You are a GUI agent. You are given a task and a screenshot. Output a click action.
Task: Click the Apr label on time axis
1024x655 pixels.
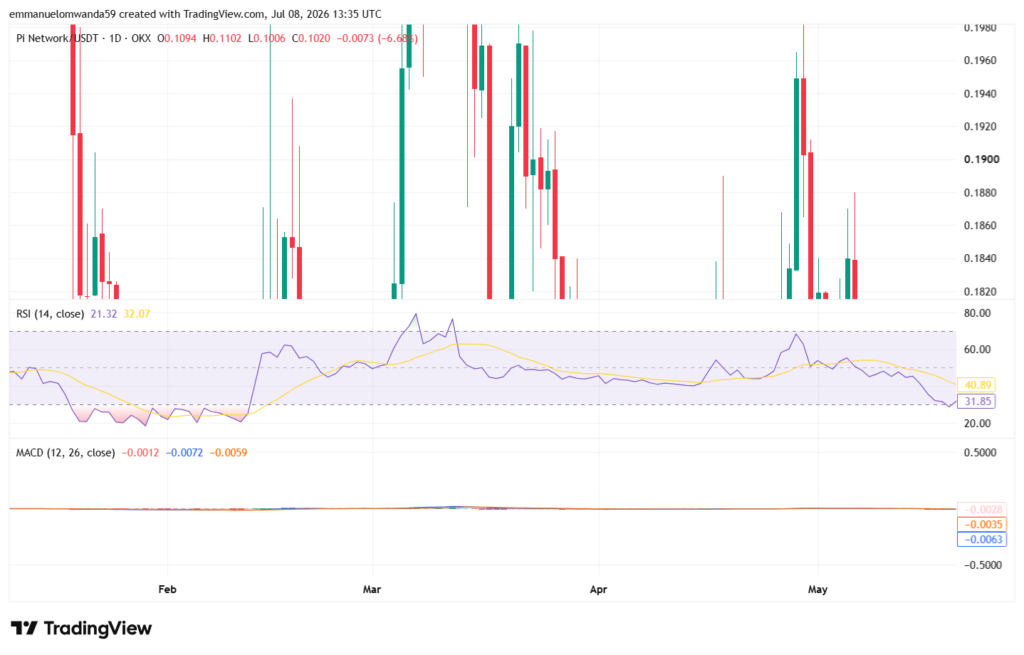(598, 589)
